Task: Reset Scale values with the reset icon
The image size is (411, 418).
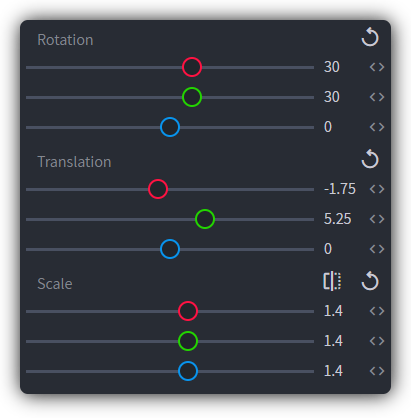Action: pos(370,281)
